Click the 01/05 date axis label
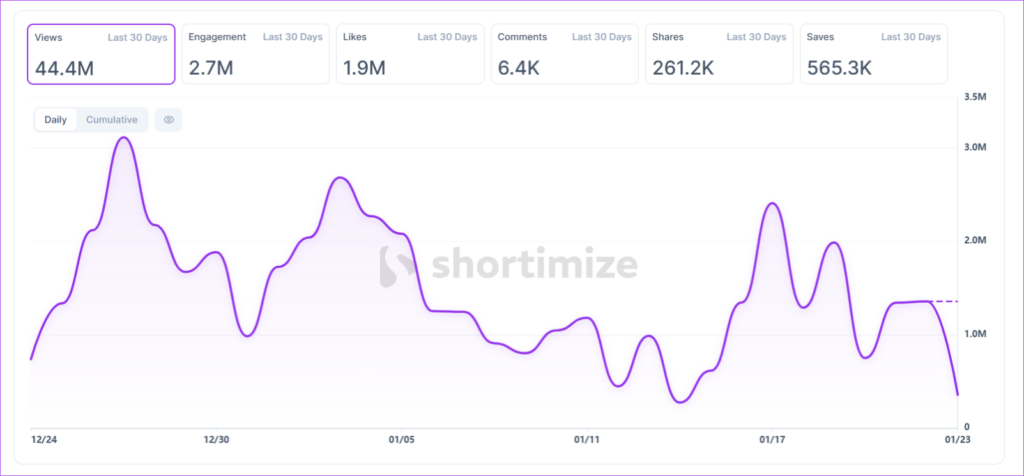This screenshot has width=1024, height=476. (401, 439)
